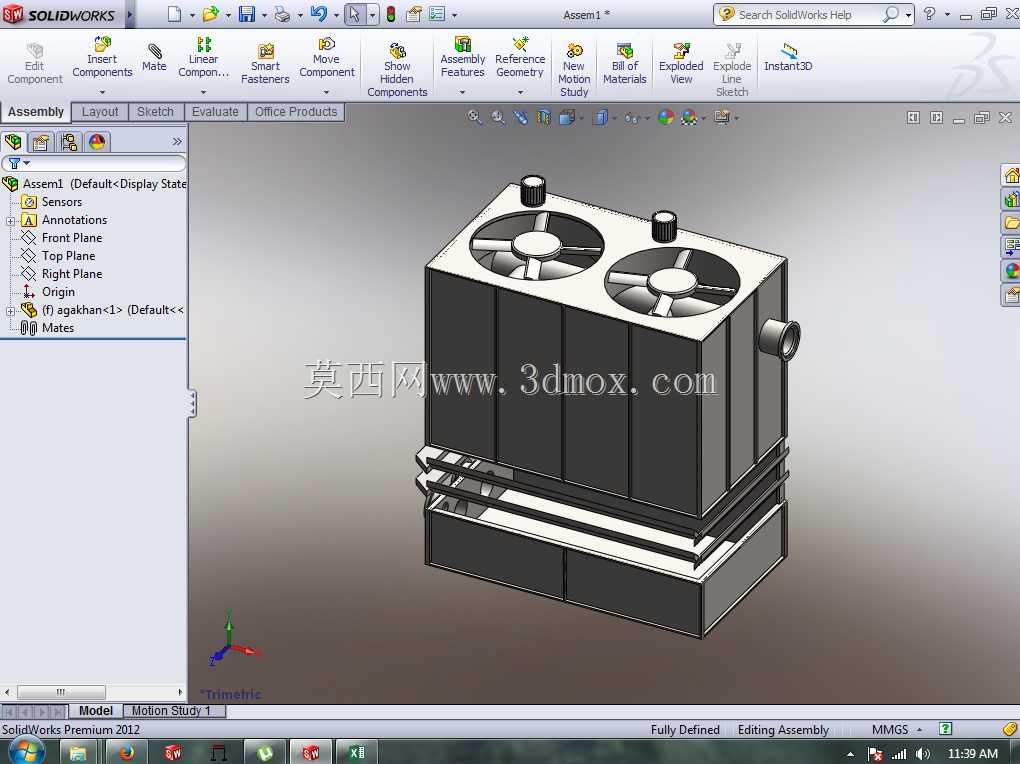Viewport: 1020px width, 764px height.
Task: Expand the agakhan<1> component node
Action: tap(10, 311)
